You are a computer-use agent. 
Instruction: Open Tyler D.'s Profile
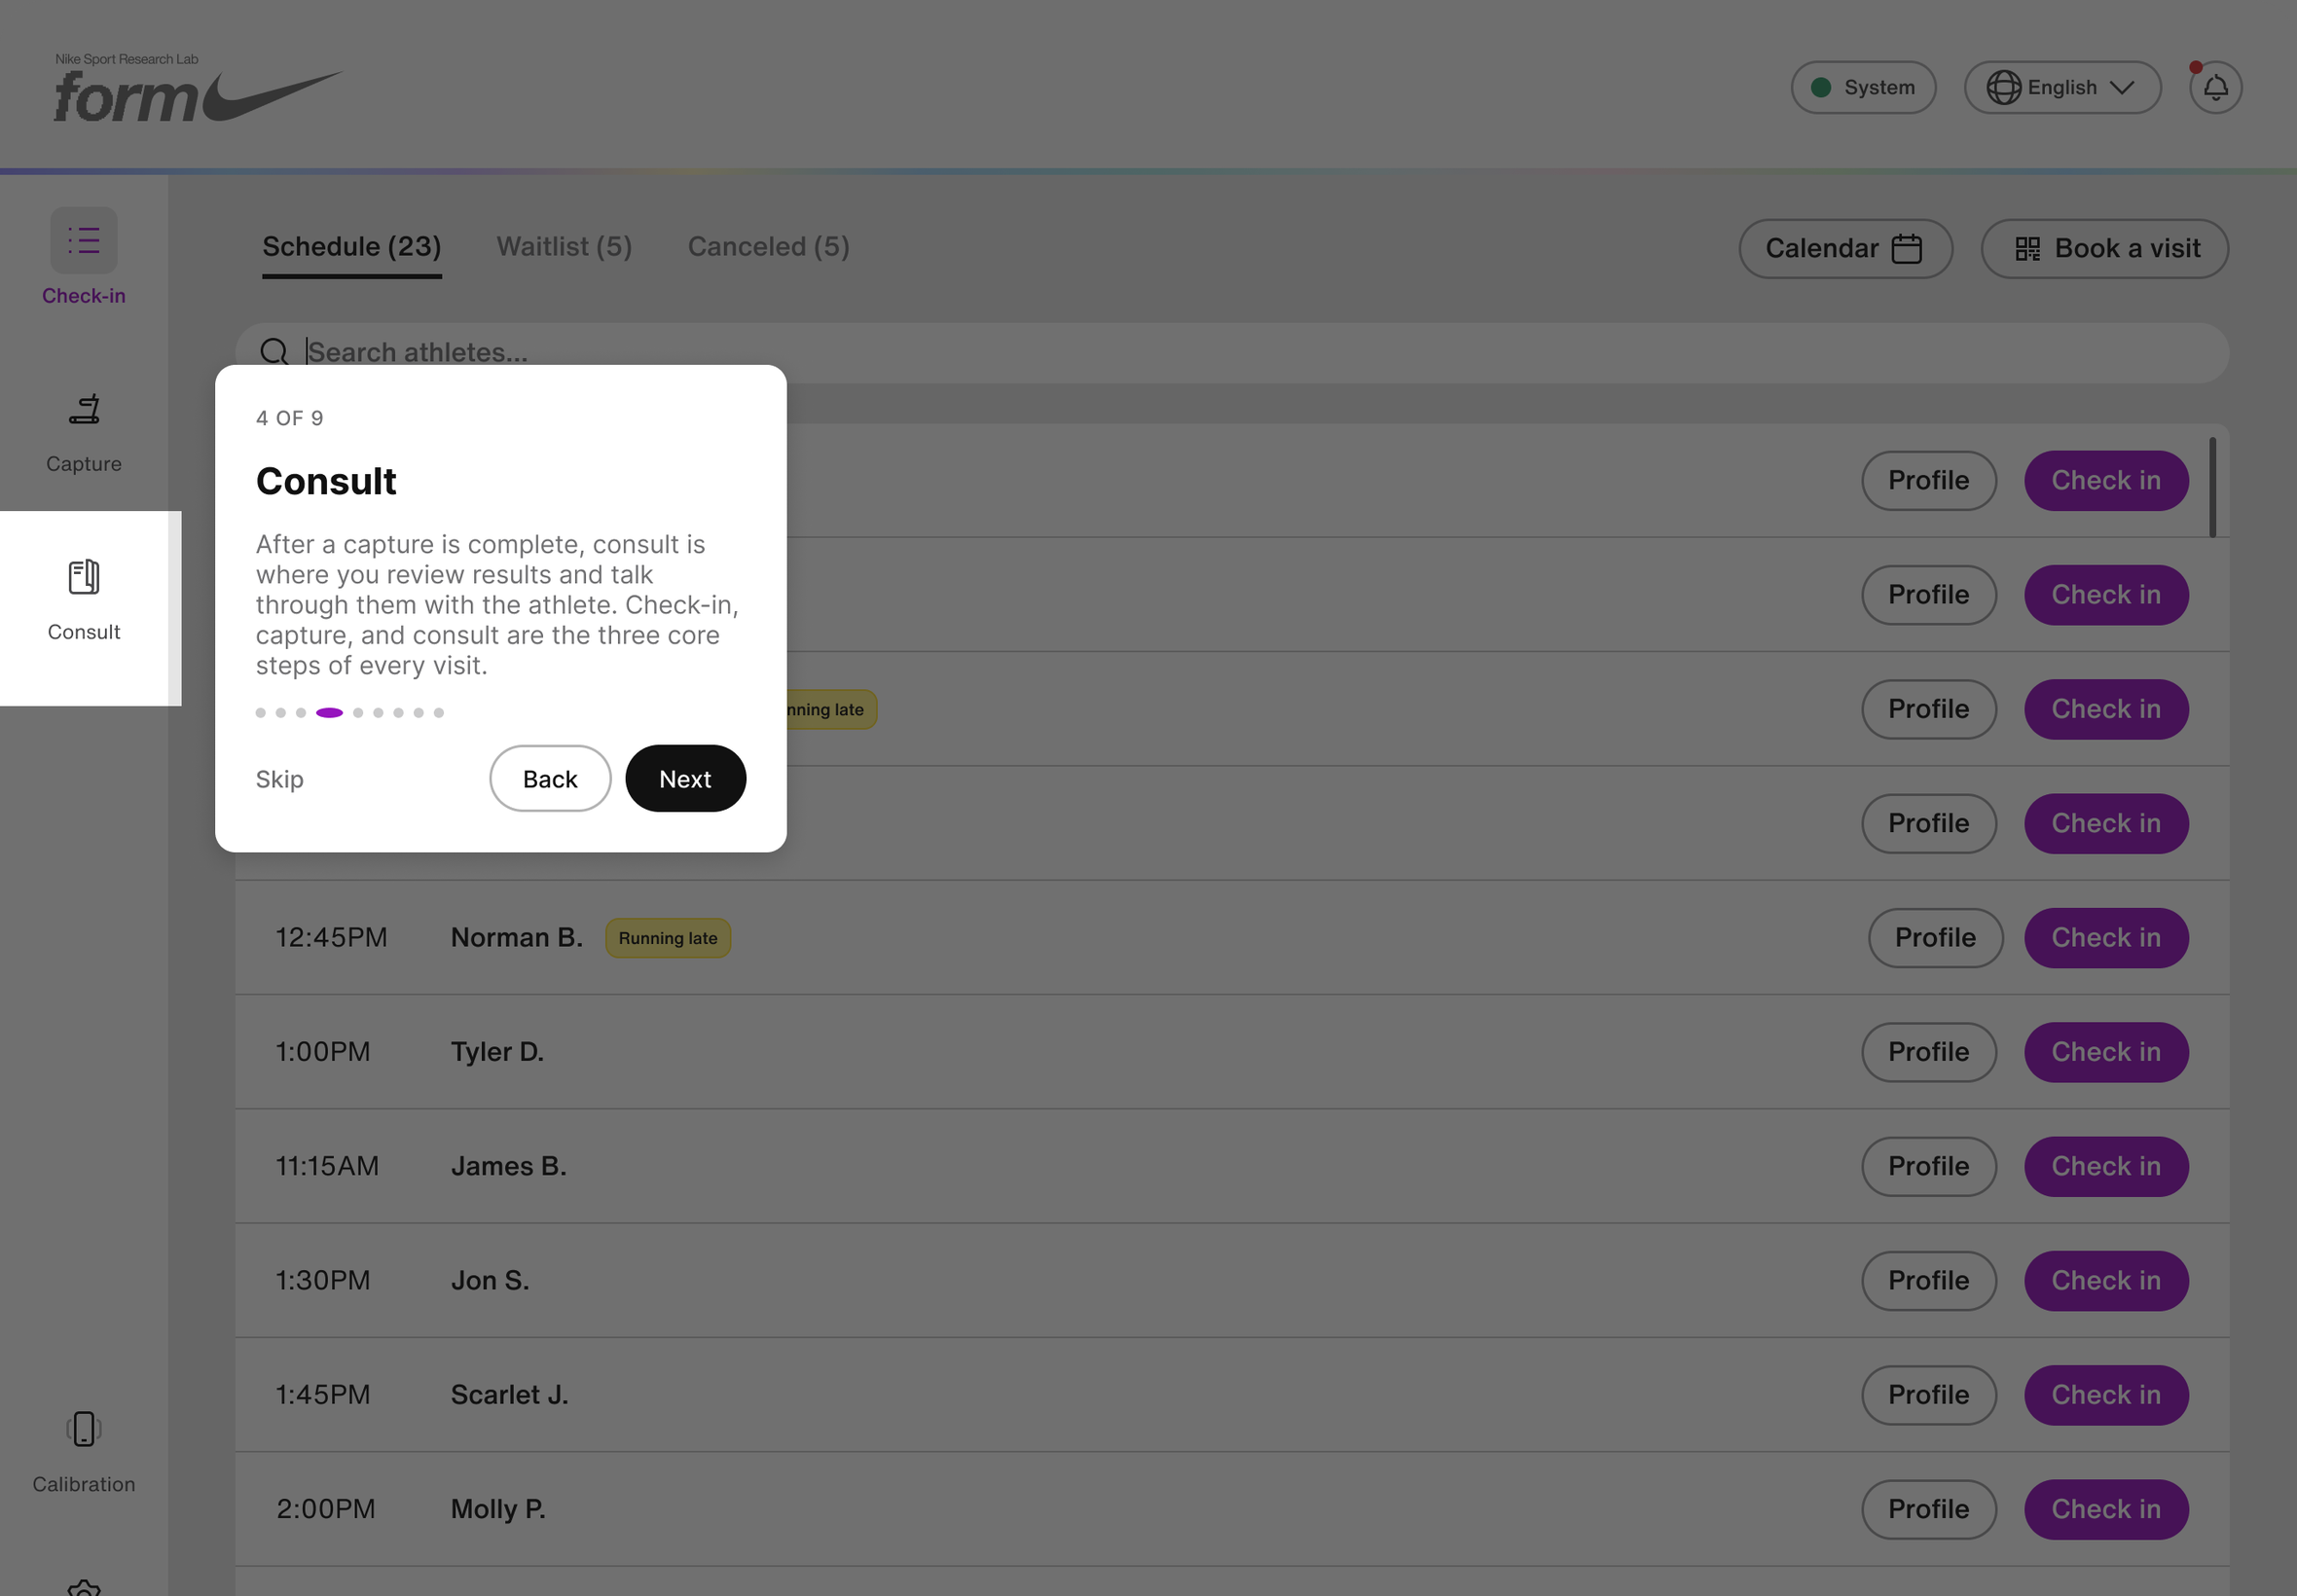coord(1928,1052)
